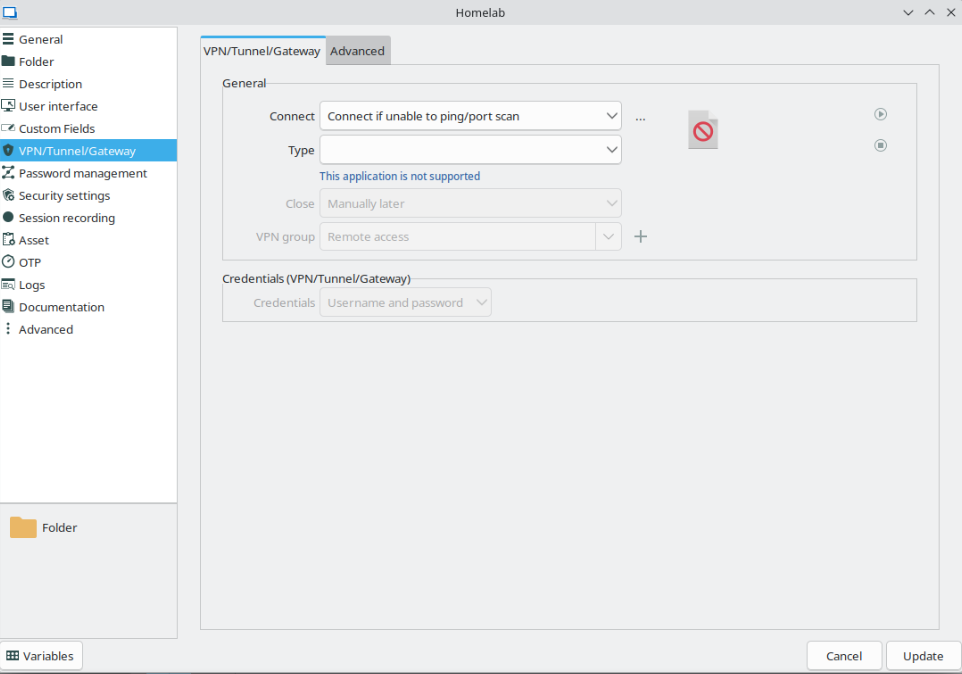Click the User interface monitor icon
This screenshot has height=674, width=962.
click(8, 106)
